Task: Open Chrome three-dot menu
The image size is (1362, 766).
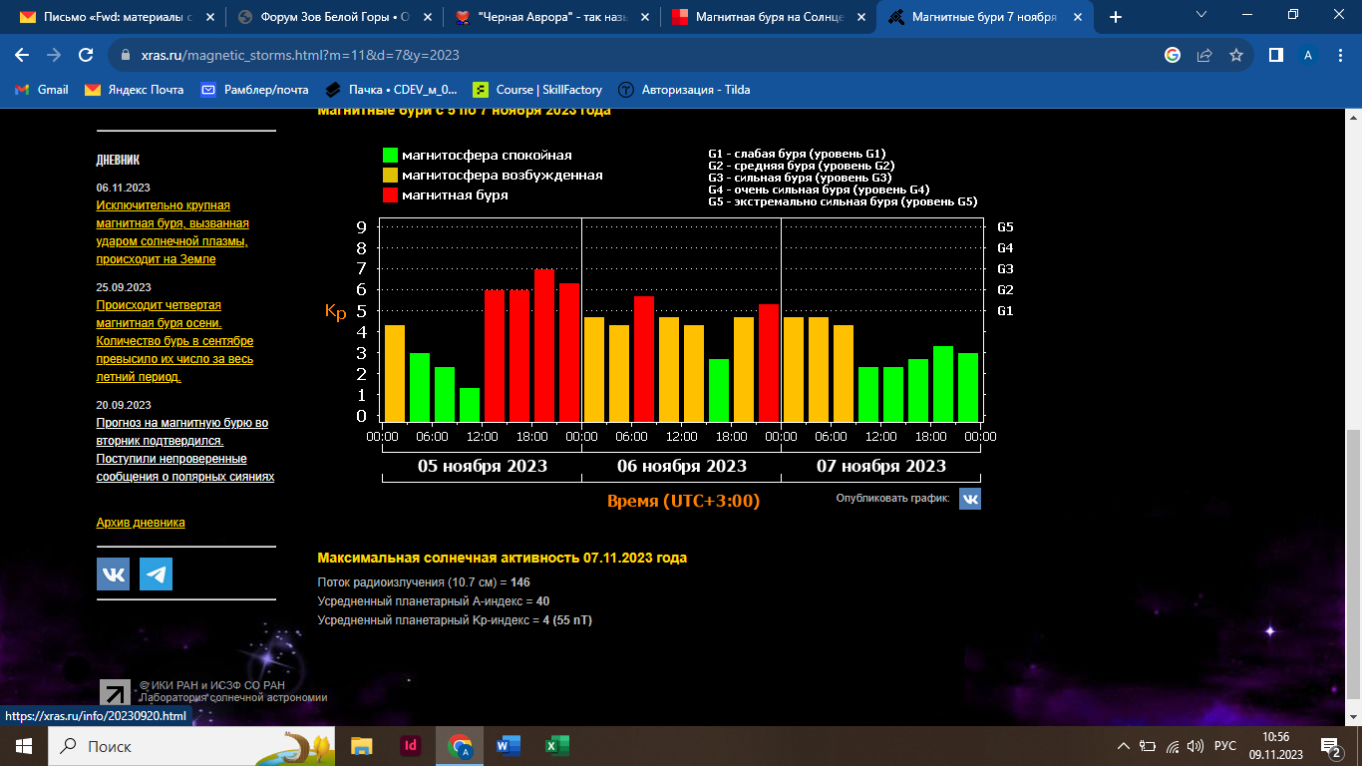Action: (x=1339, y=56)
